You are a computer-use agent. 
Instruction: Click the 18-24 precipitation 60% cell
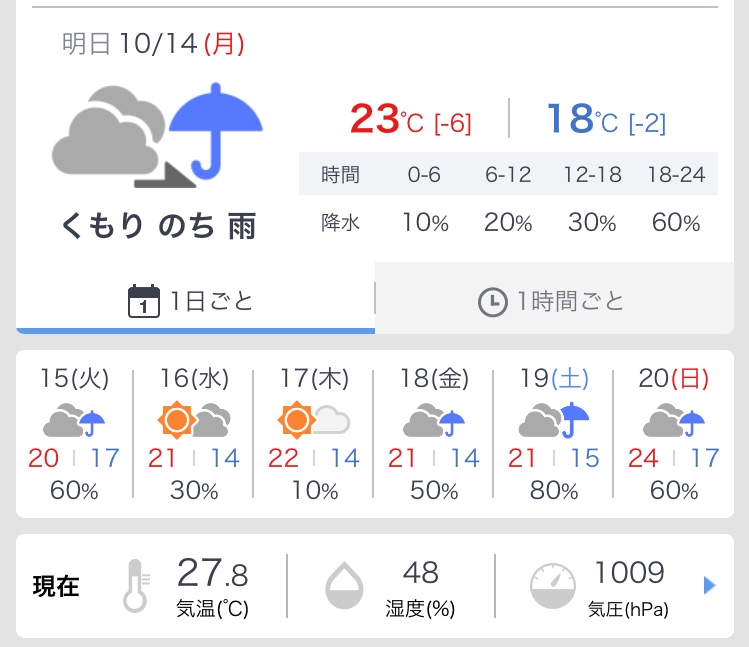coord(675,223)
